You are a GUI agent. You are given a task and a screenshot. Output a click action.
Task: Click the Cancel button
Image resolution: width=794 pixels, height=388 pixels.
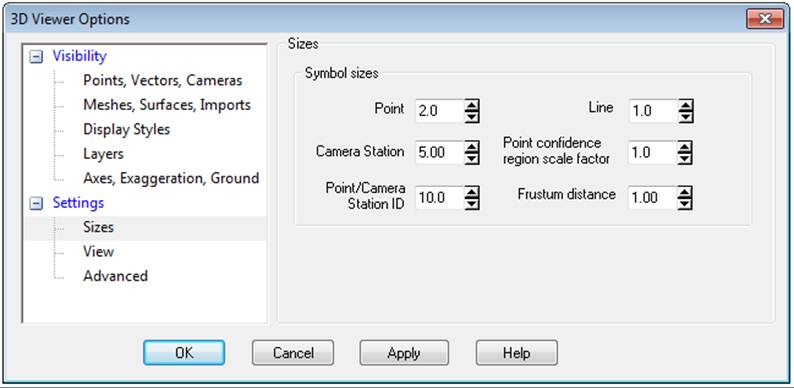click(293, 353)
